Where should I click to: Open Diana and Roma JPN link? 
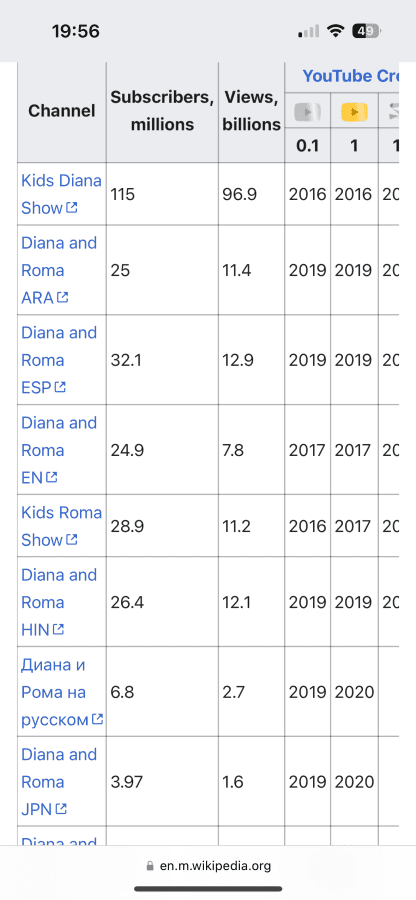click(x=59, y=782)
